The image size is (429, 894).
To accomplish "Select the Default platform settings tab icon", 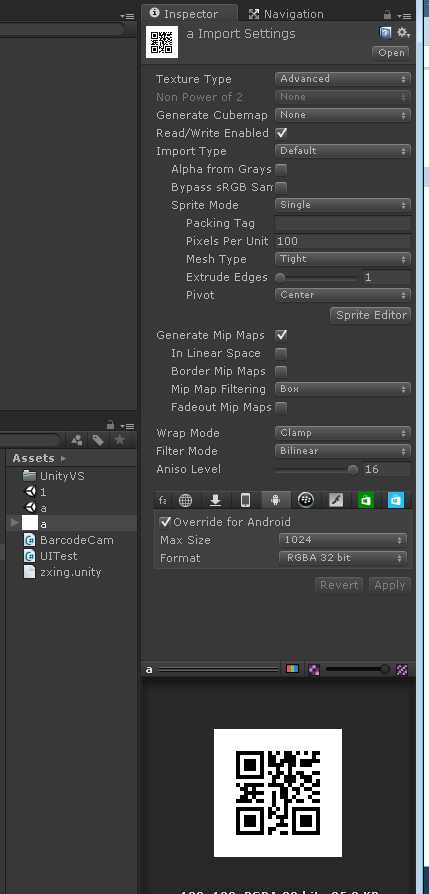I will [163, 500].
